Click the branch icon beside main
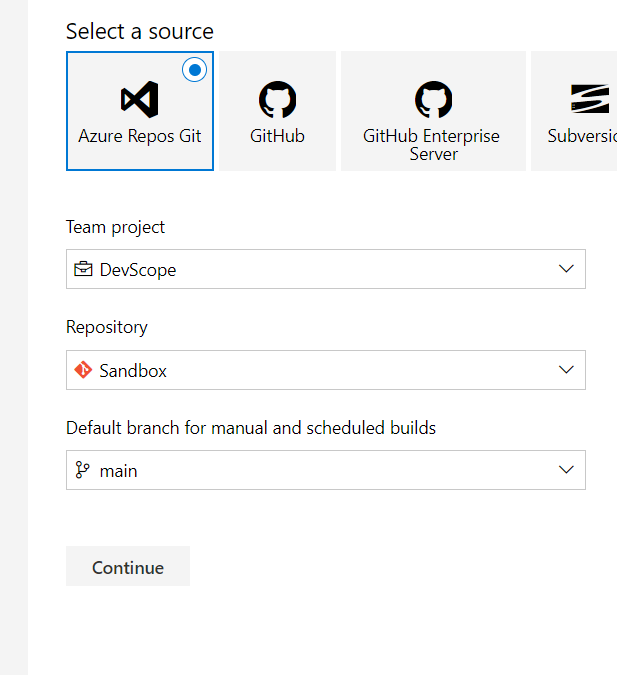 (x=82, y=470)
